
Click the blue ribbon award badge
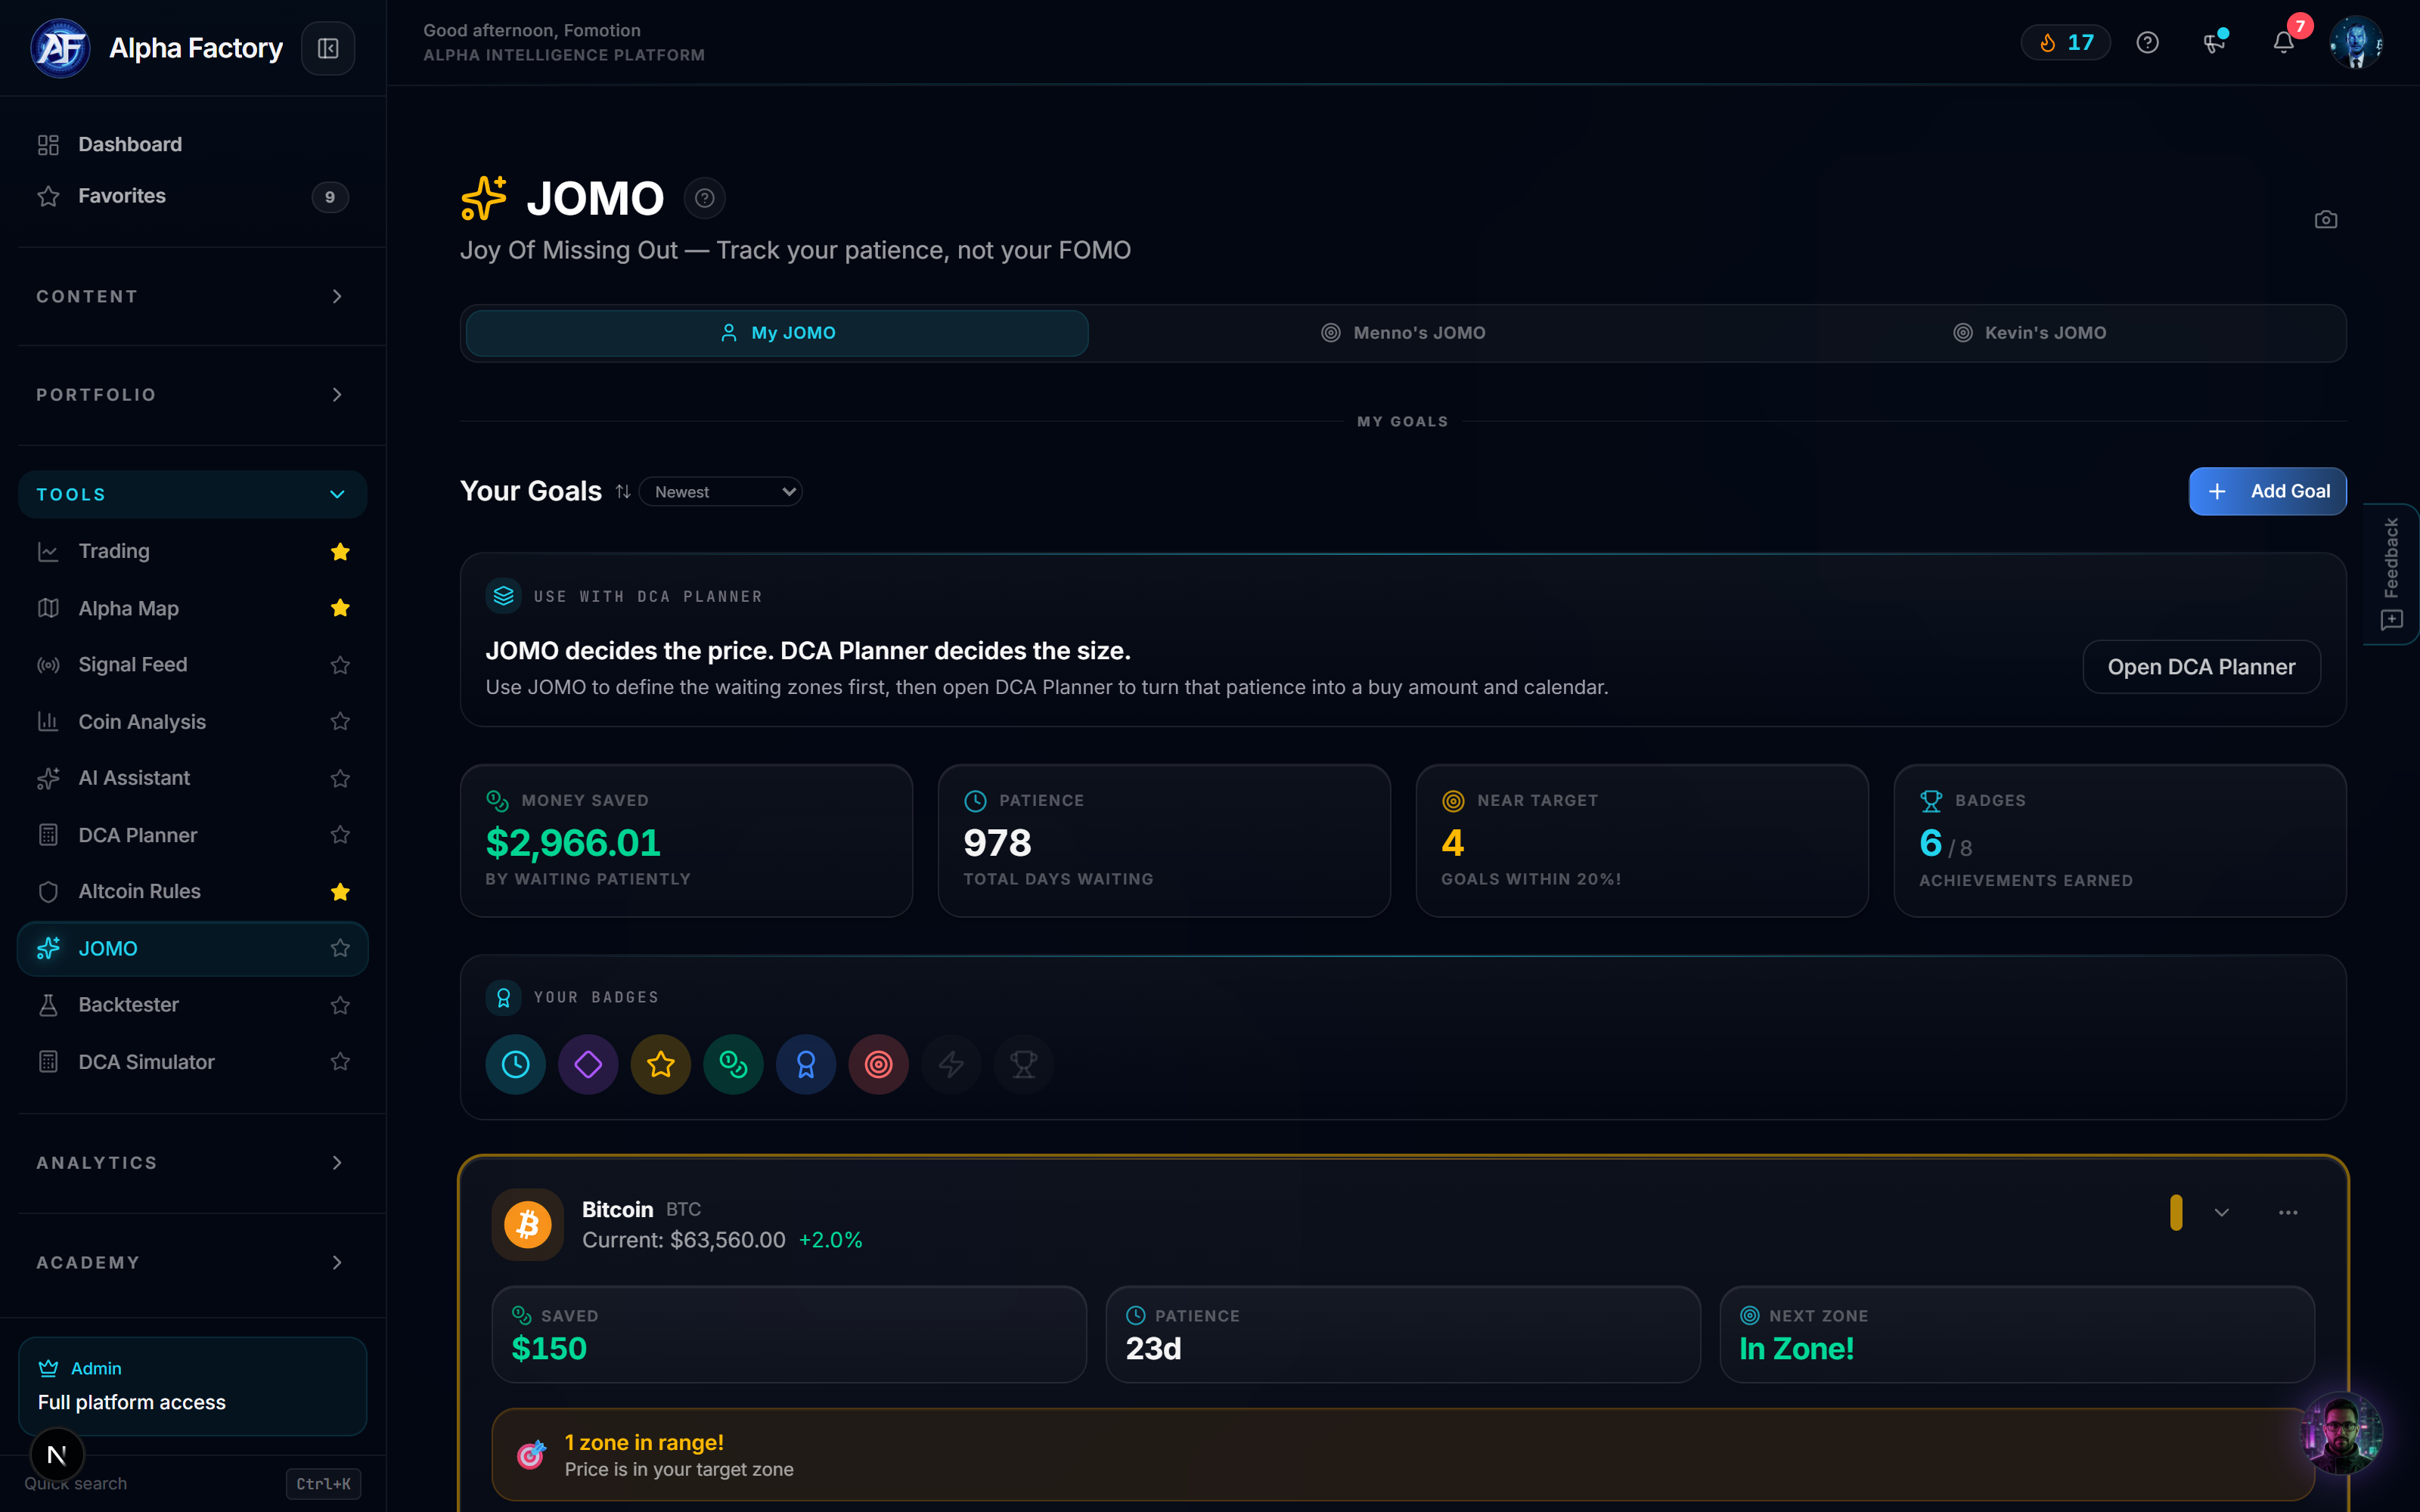pyautogui.click(x=806, y=1064)
